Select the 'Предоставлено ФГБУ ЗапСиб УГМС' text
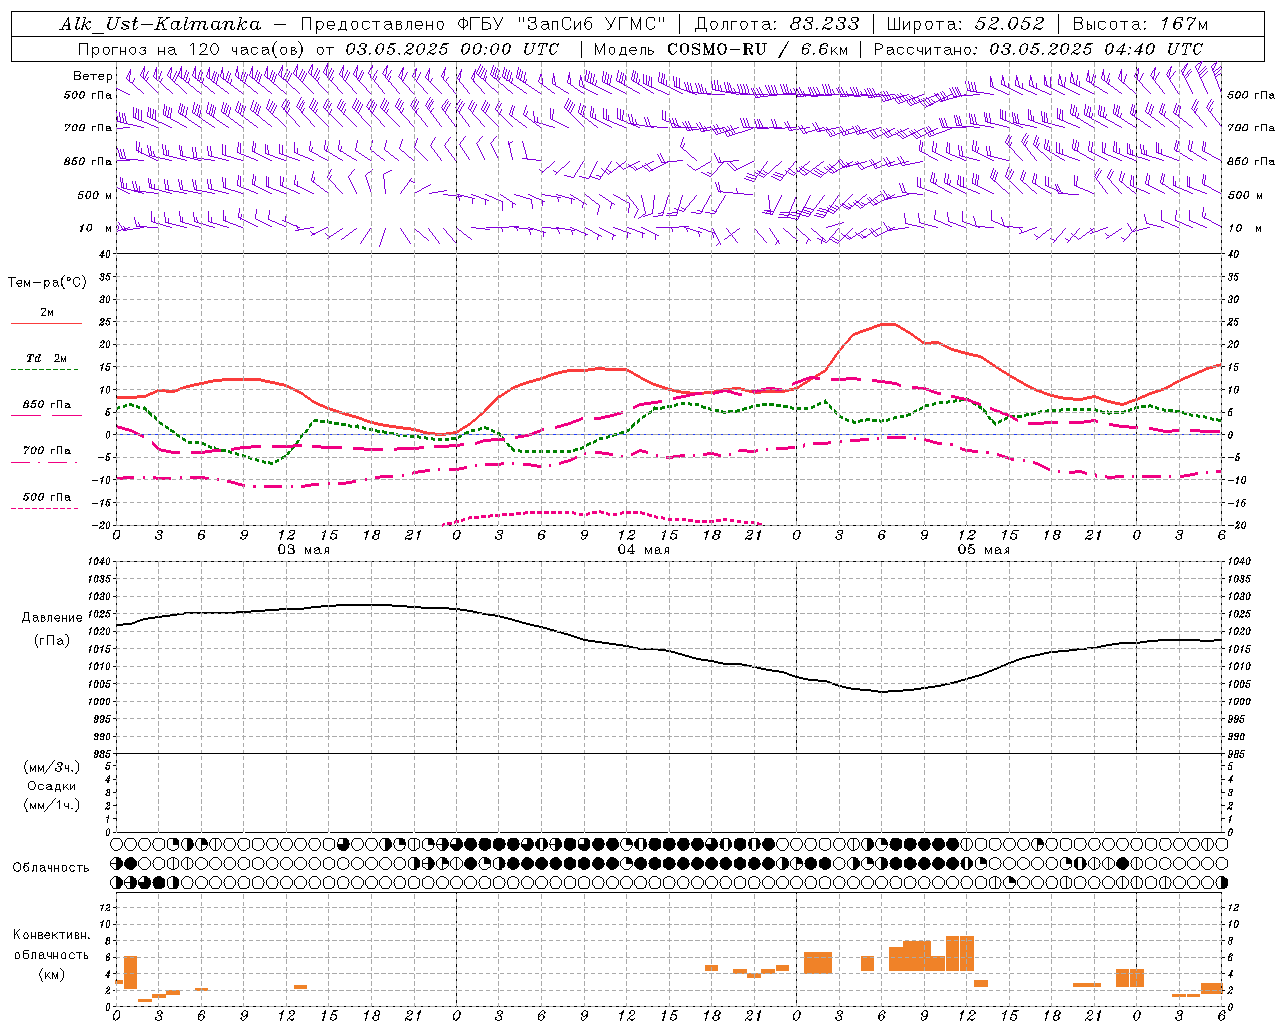1280x1024 pixels. [x=484, y=25]
